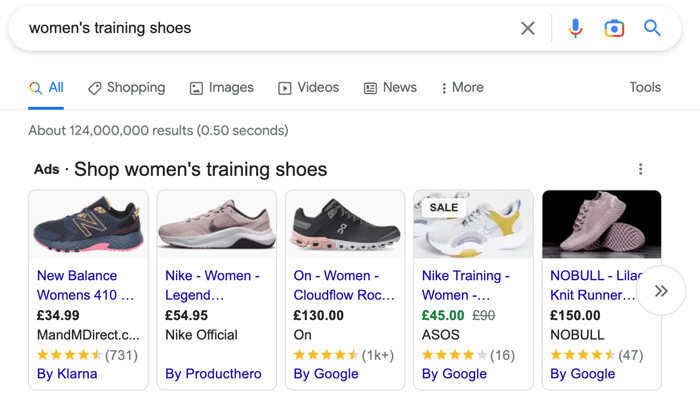Image resolution: width=700 pixels, height=408 pixels.
Task: Click the Shop women's training shoes heading
Action: (200, 170)
